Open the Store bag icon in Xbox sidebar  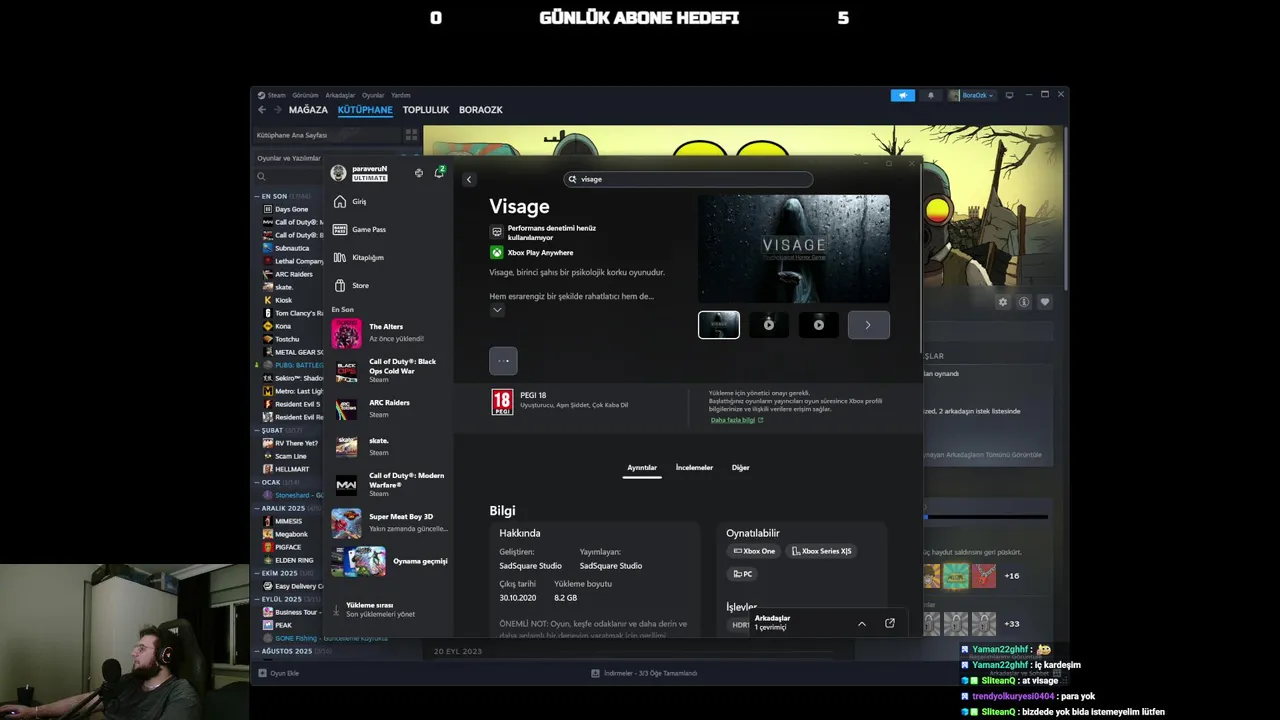pos(340,285)
